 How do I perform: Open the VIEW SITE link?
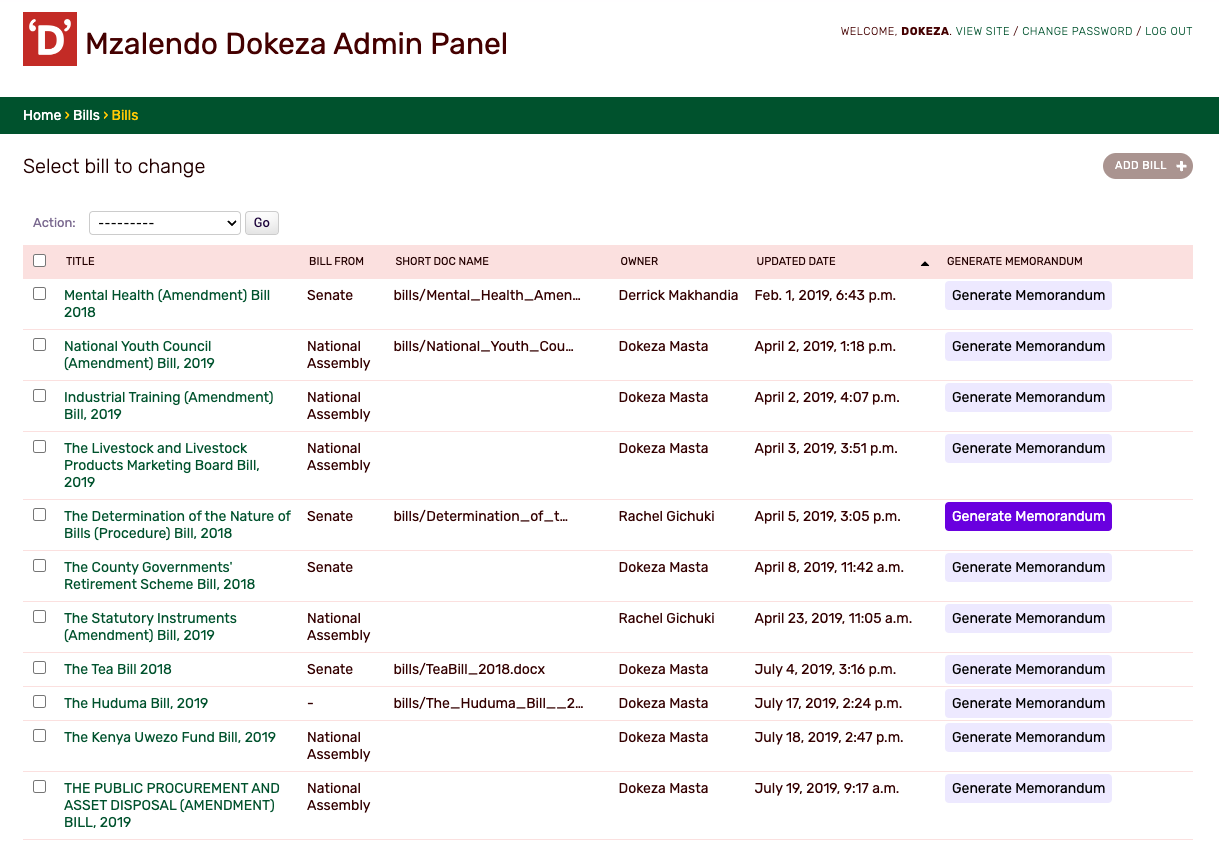[x=982, y=31]
